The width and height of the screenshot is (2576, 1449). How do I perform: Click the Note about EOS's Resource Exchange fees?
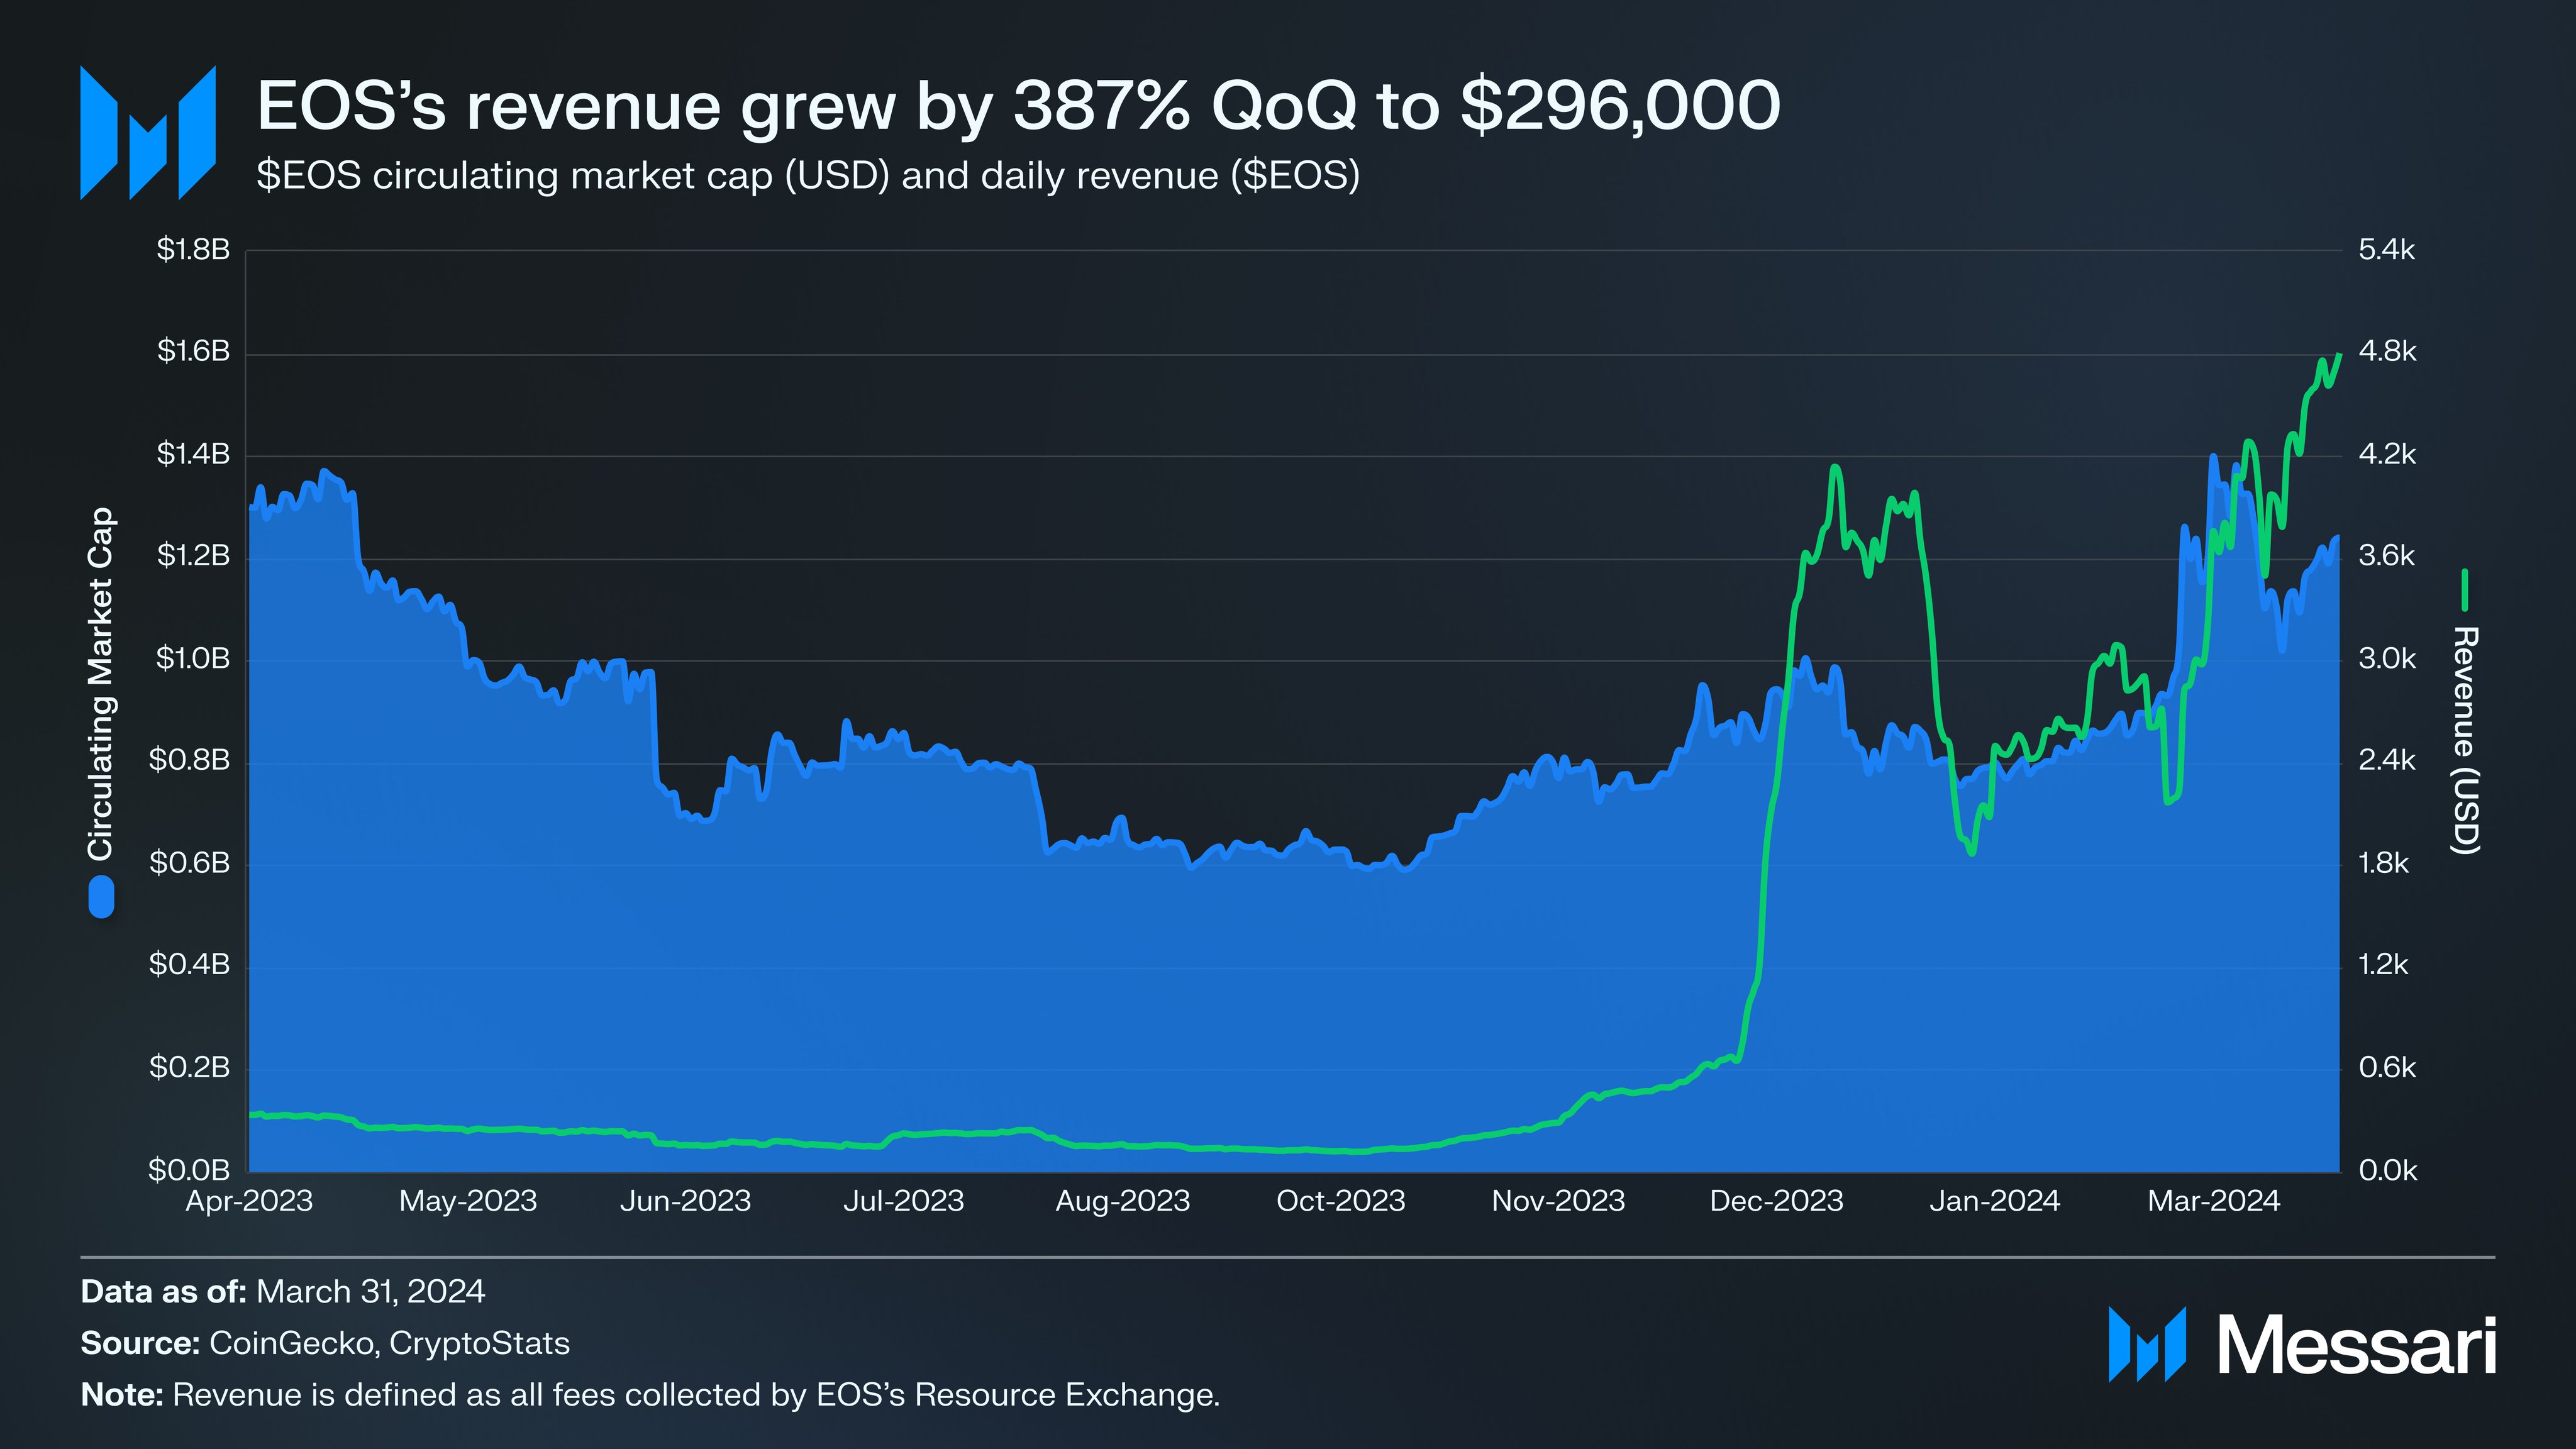pos(650,1395)
